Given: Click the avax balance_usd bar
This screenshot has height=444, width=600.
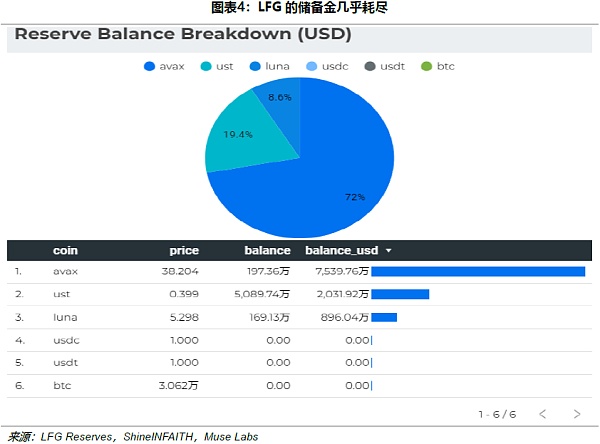Looking at the screenshot, I should 478,271.
